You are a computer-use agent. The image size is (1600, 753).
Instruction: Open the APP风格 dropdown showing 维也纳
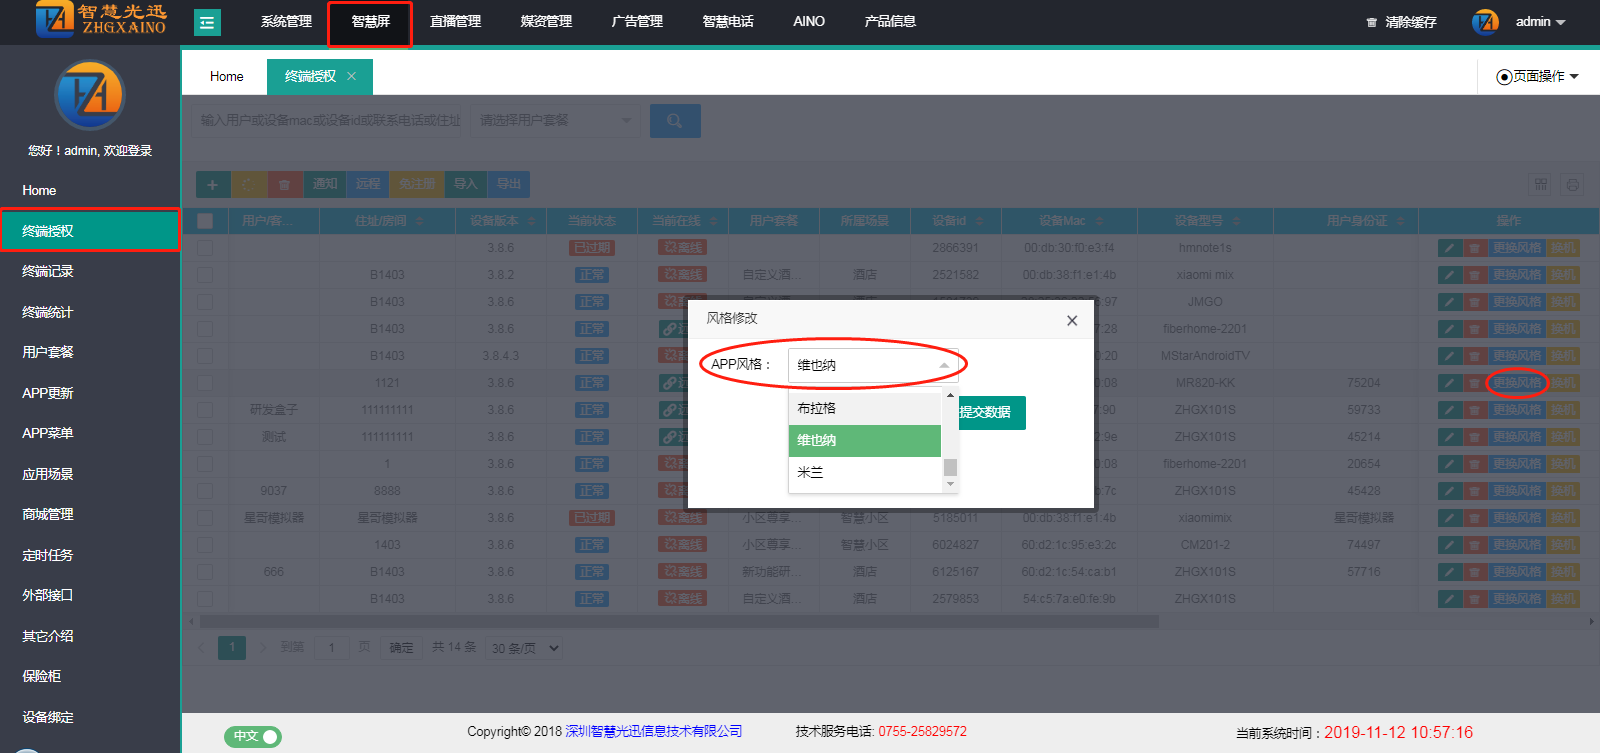(872, 365)
